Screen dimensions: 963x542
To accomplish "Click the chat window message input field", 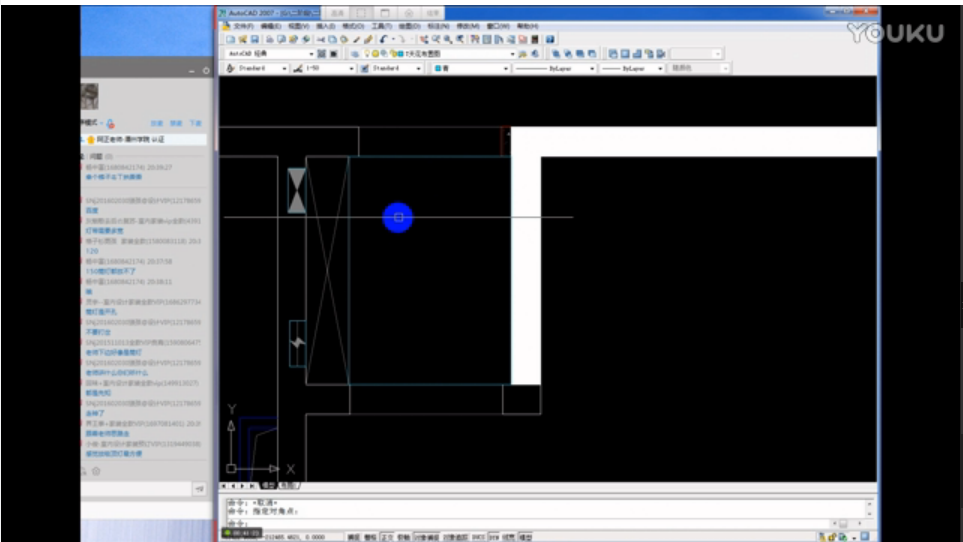I will pos(137,489).
